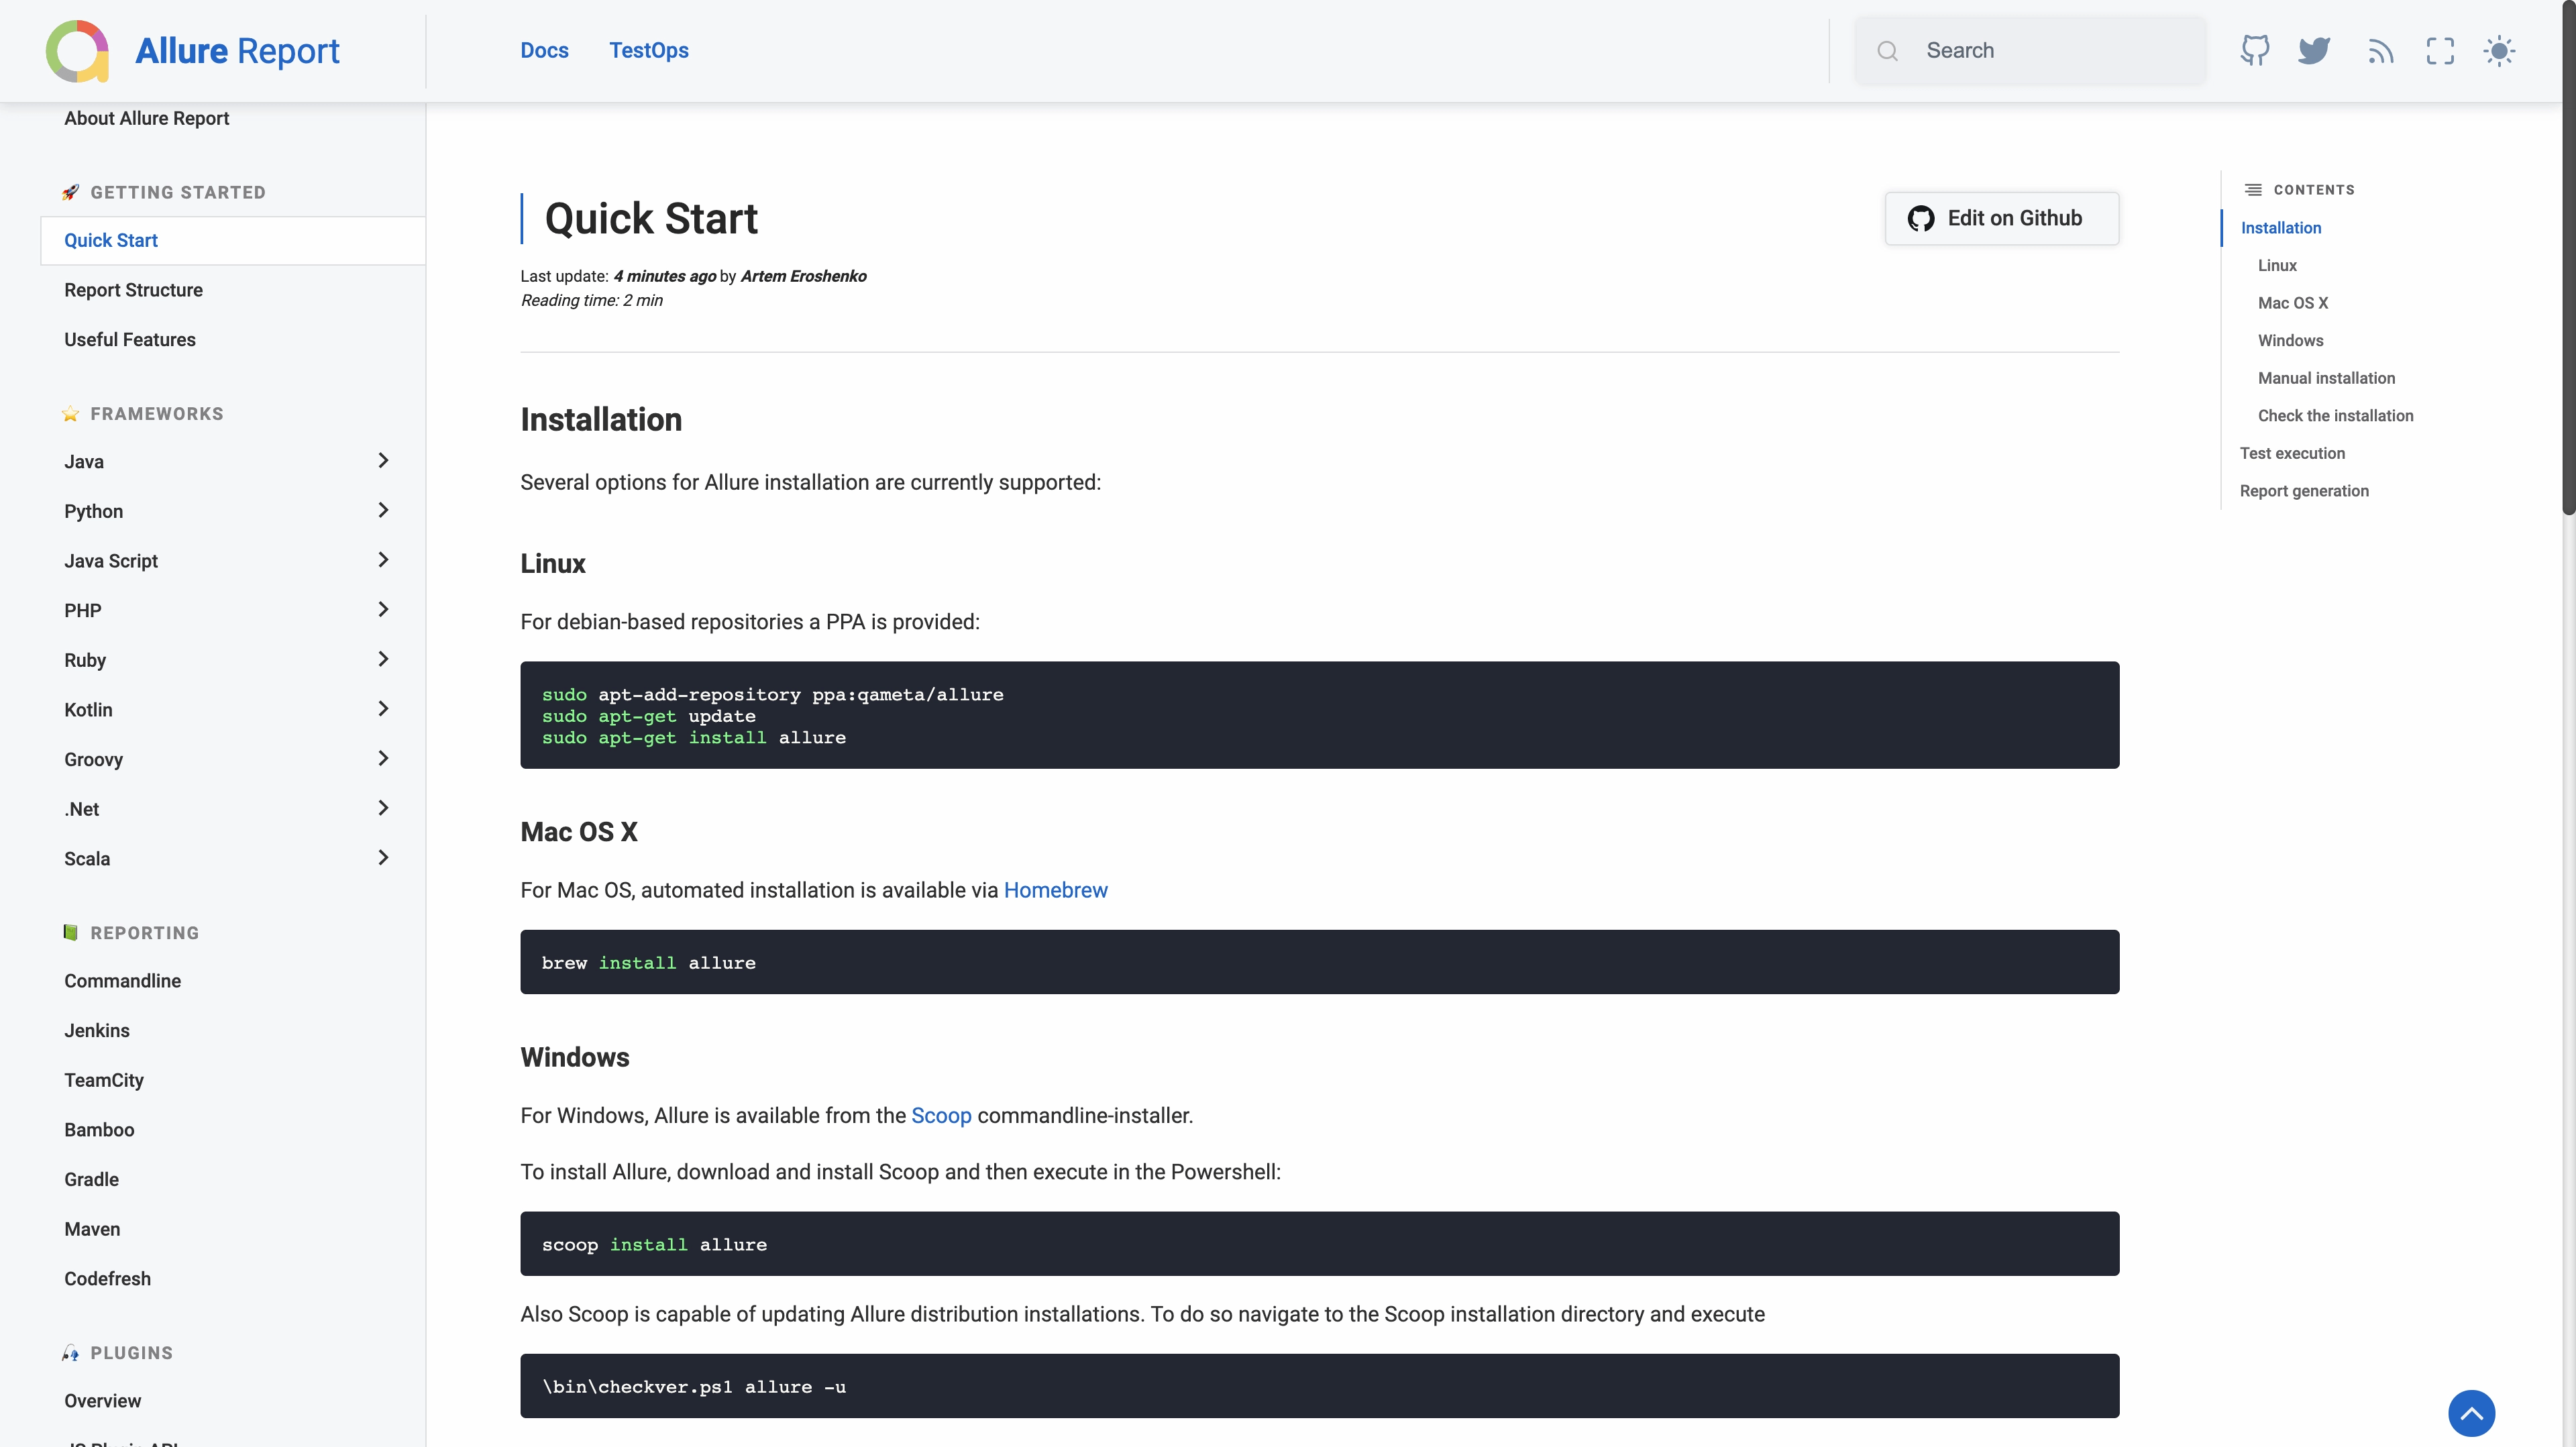Image resolution: width=2576 pixels, height=1447 pixels.
Task: Click the search magnifier icon
Action: coord(1888,50)
